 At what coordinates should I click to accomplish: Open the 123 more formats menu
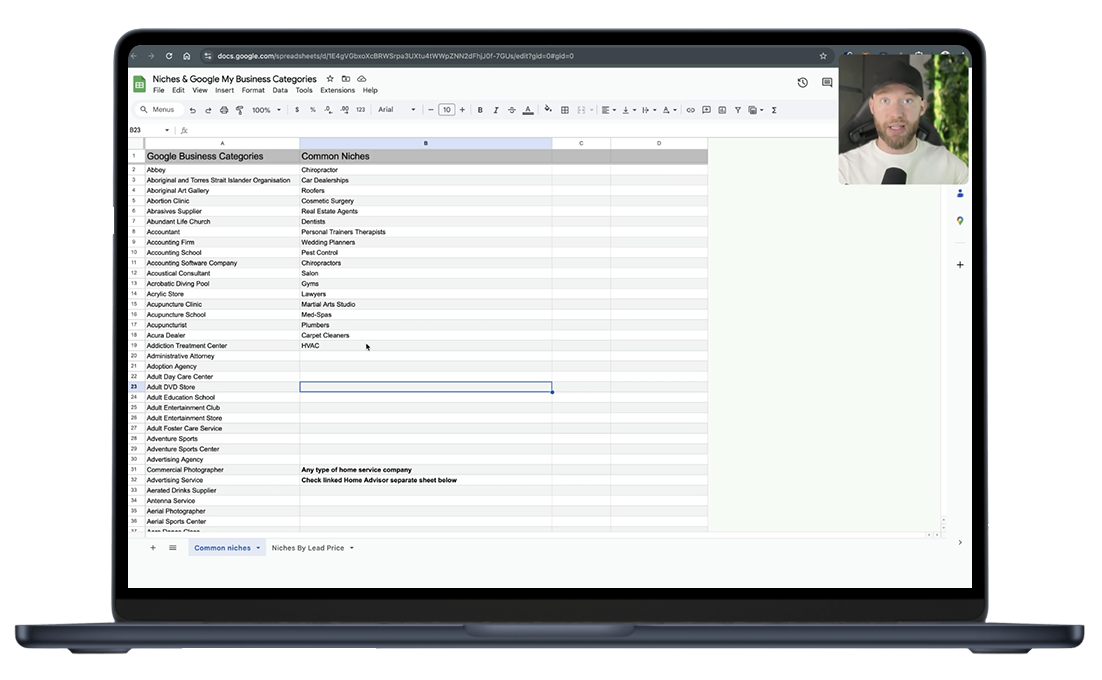(x=361, y=110)
